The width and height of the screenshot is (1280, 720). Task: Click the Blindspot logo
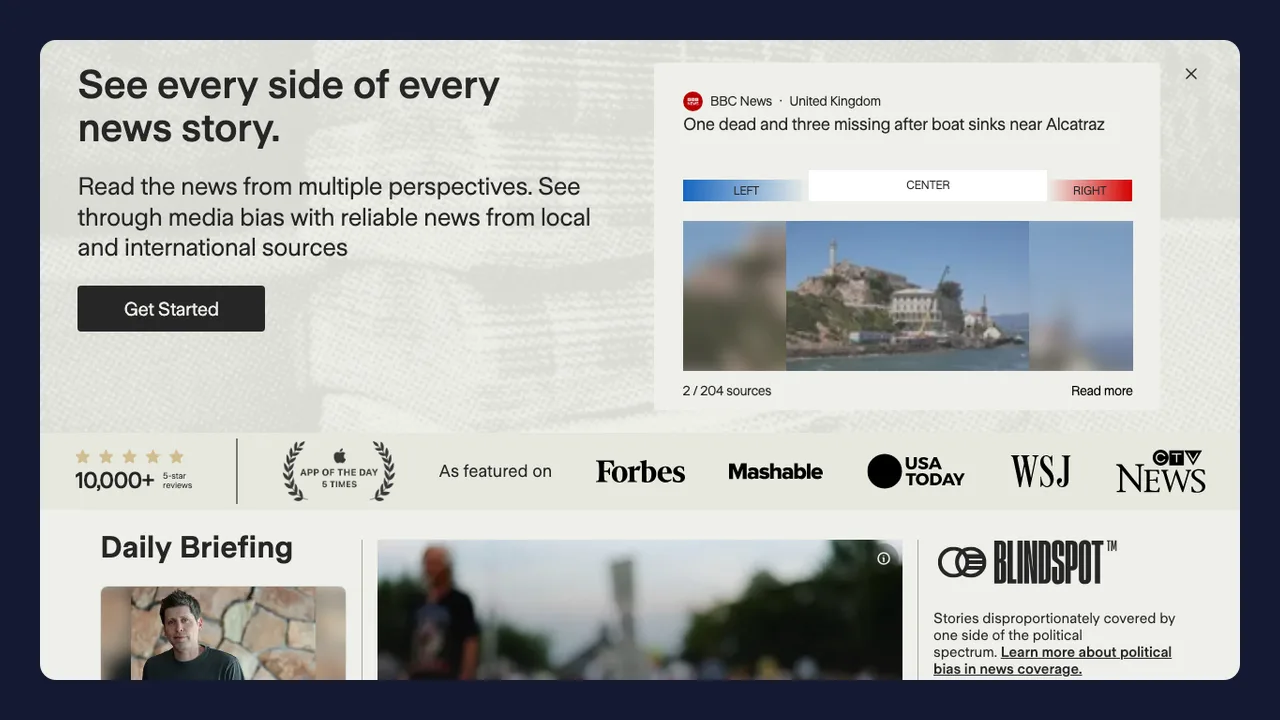tap(1027, 562)
